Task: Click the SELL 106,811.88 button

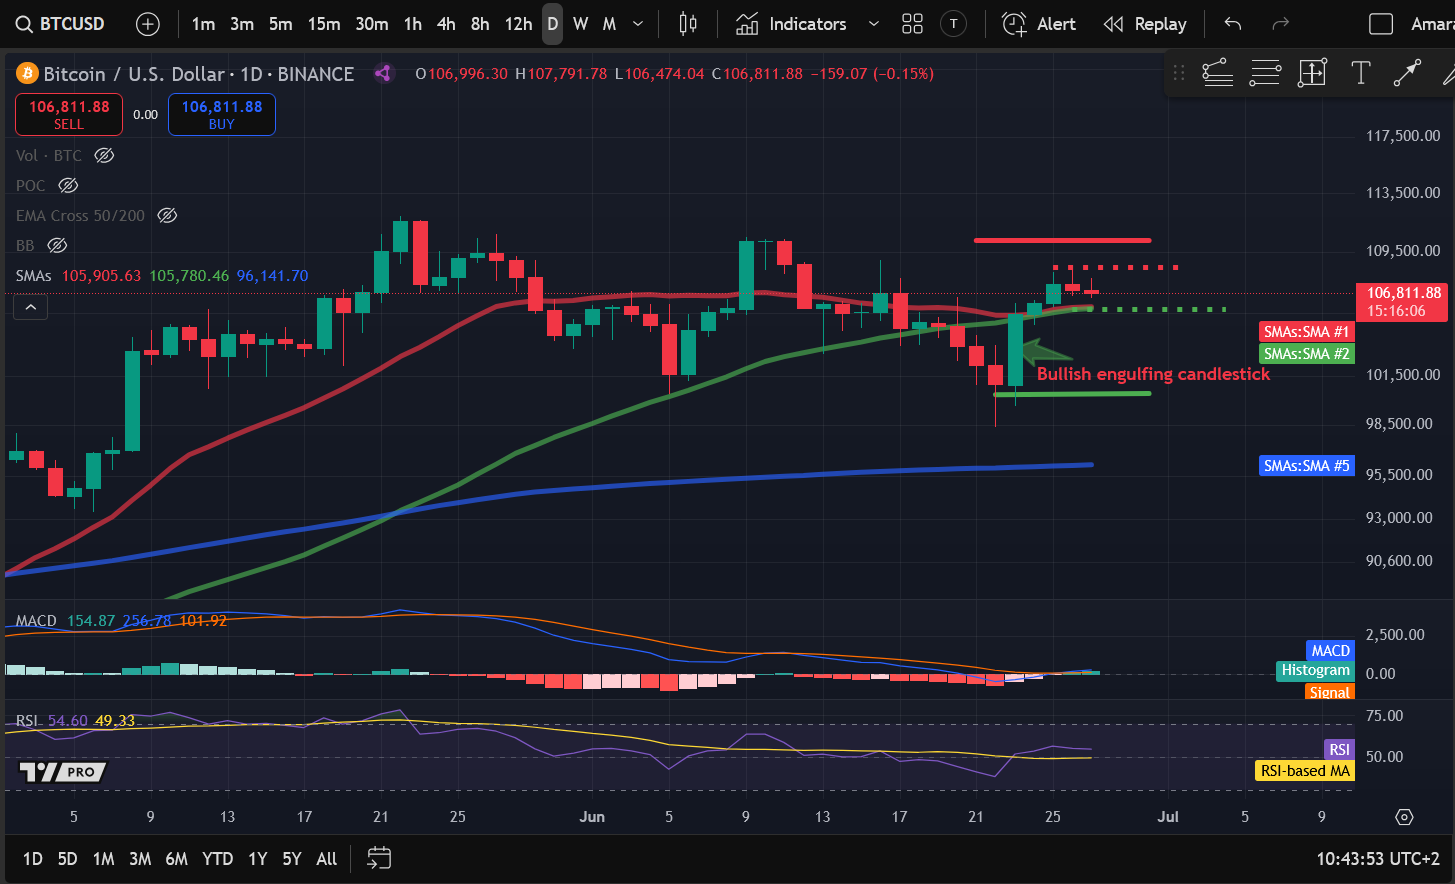Action: point(69,114)
